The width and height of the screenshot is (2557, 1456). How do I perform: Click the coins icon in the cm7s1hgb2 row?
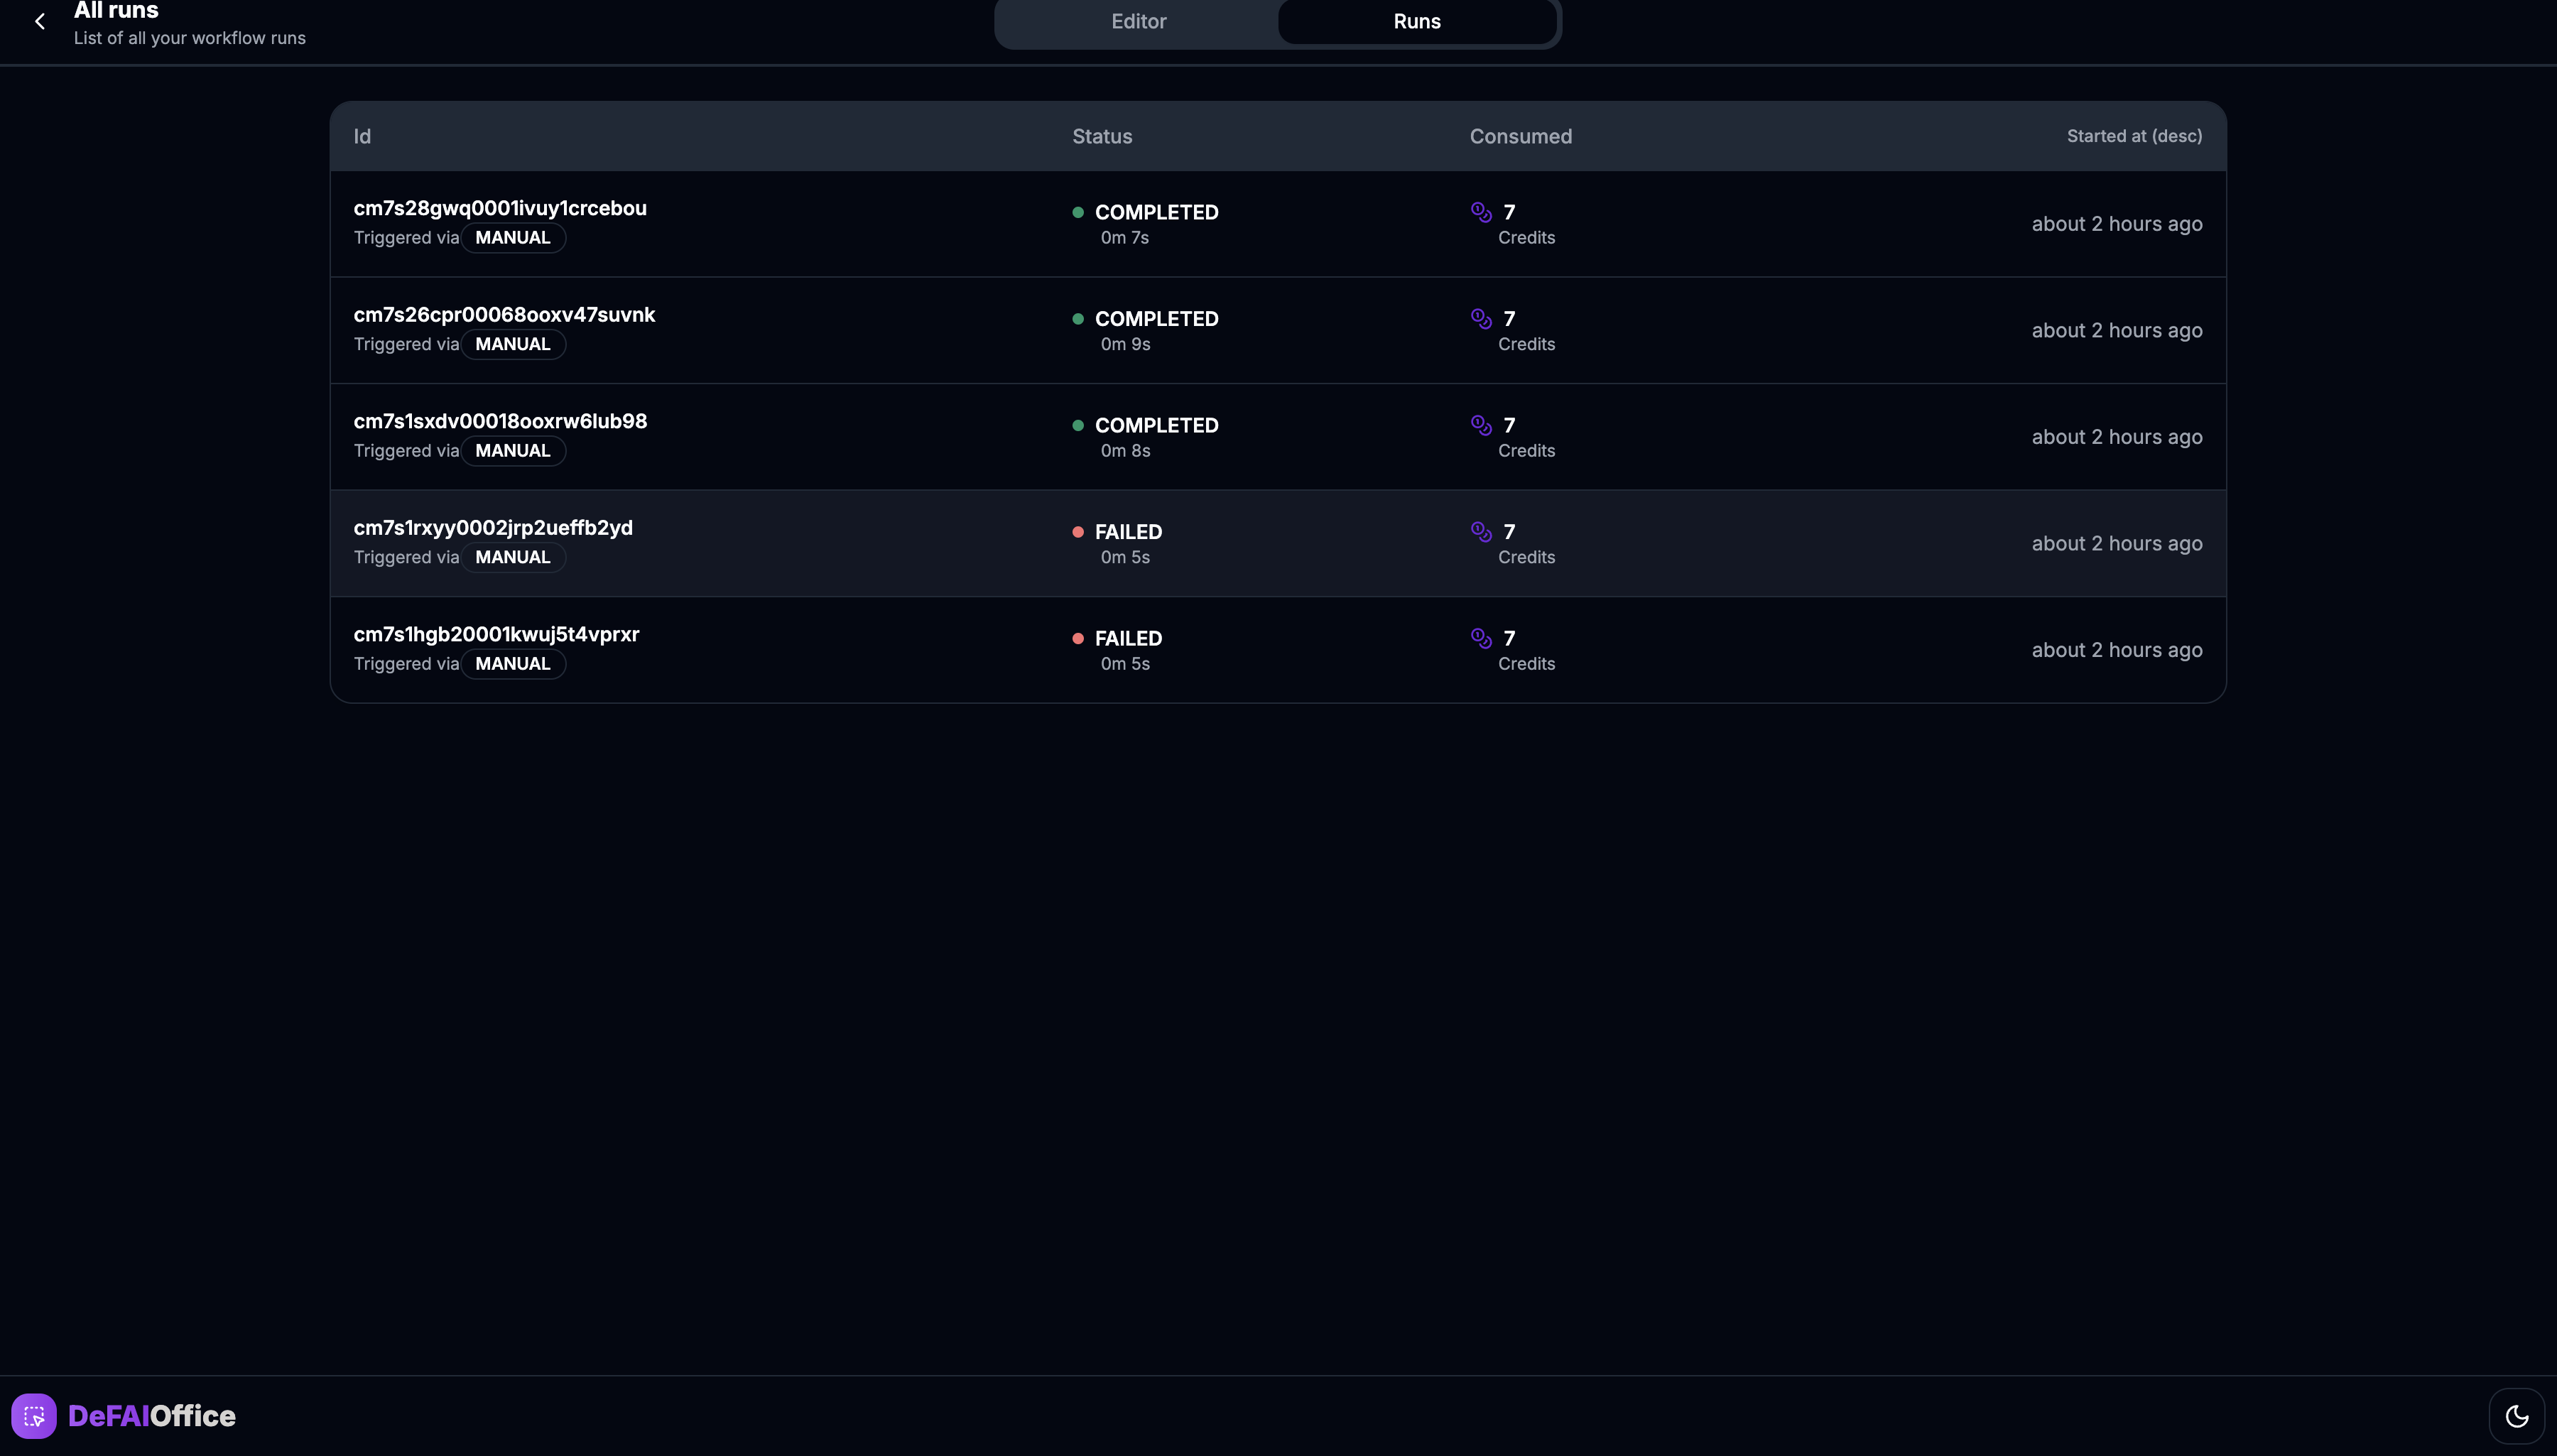pyautogui.click(x=1481, y=637)
